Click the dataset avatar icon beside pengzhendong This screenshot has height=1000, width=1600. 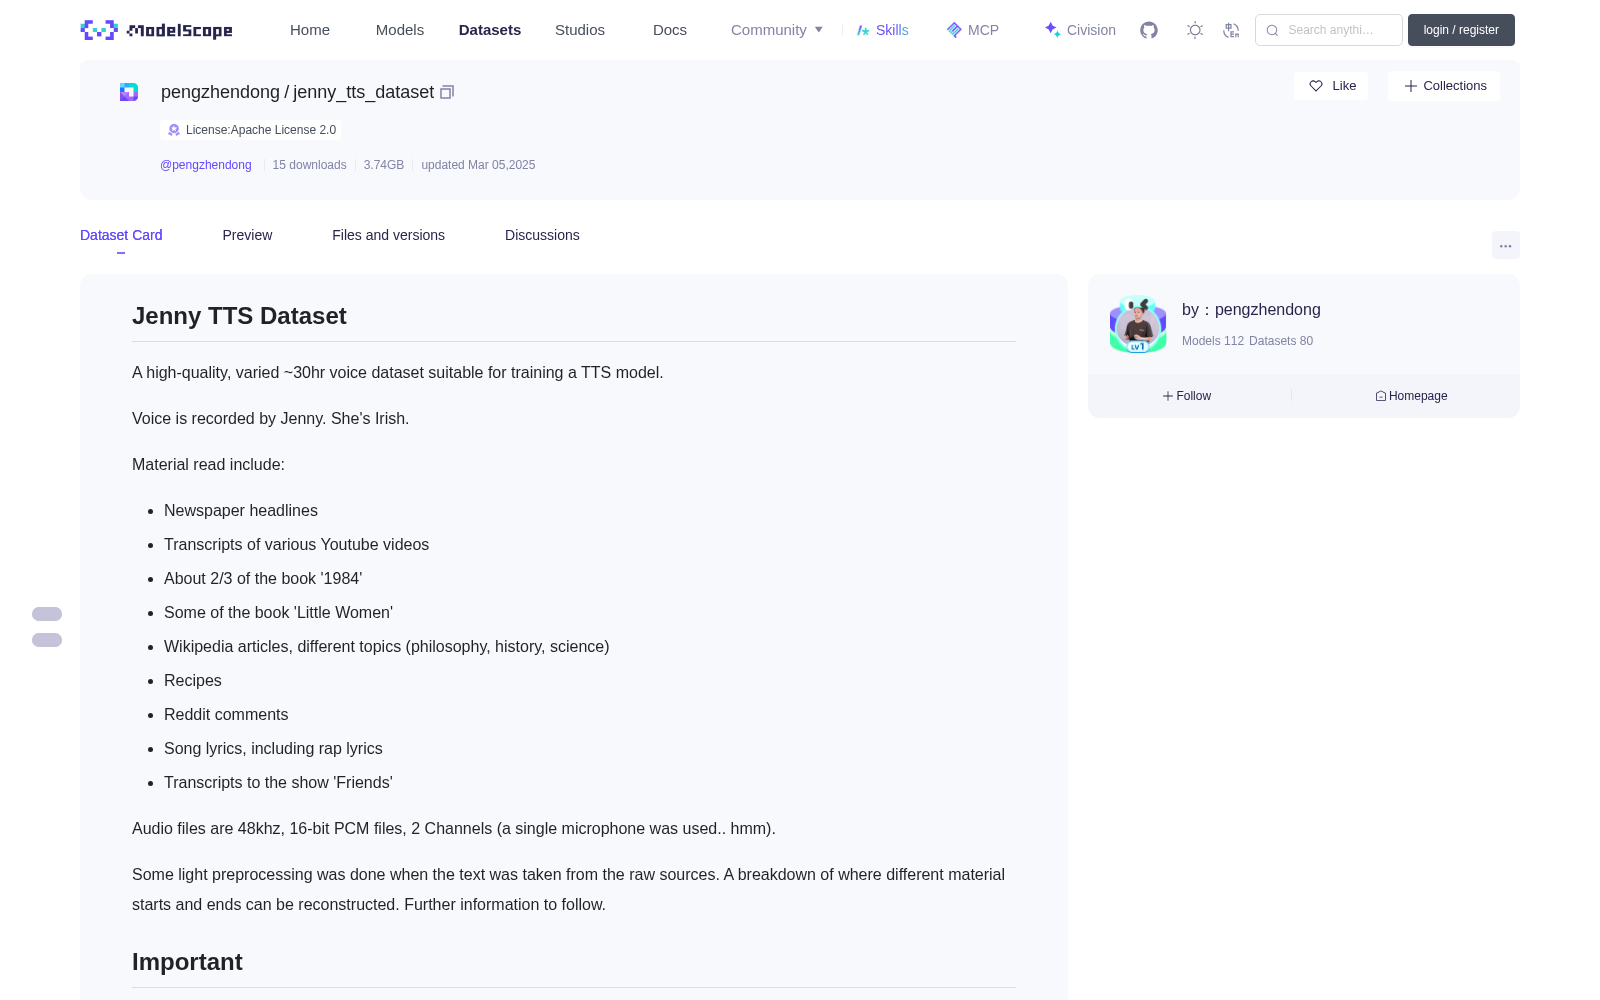[129, 92]
